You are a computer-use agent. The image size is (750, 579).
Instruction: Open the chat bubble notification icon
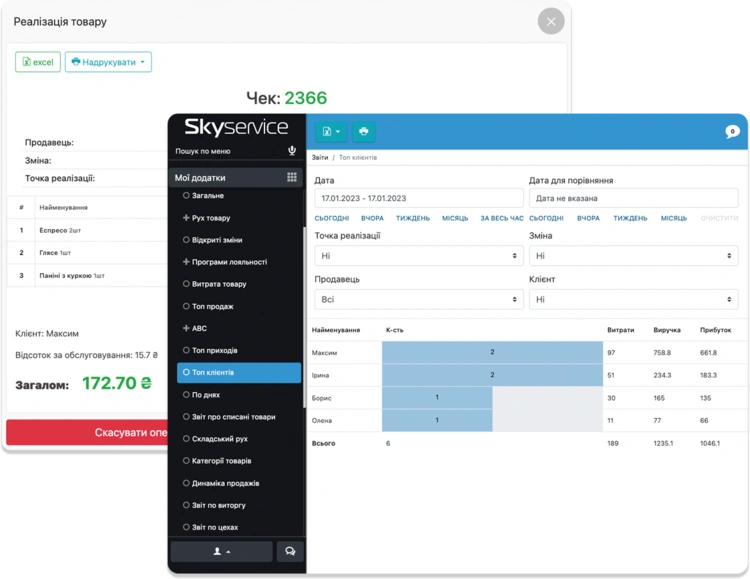tap(732, 131)
